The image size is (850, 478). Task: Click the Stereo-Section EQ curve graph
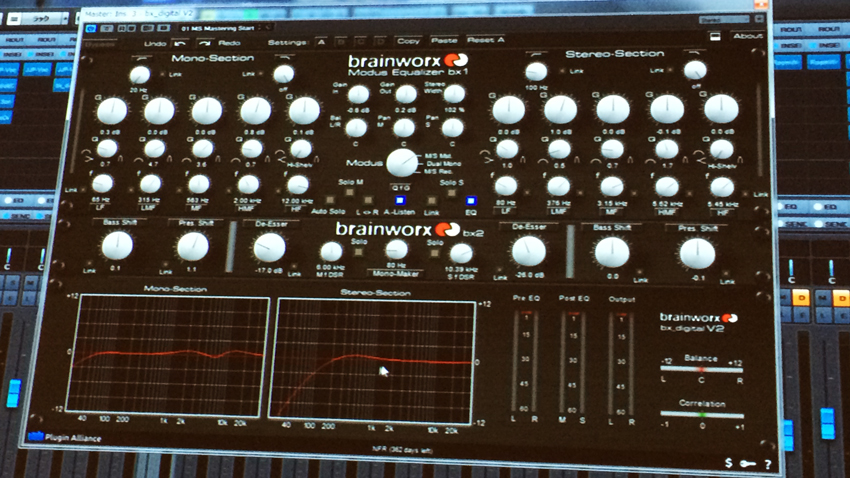click(372, 360)
